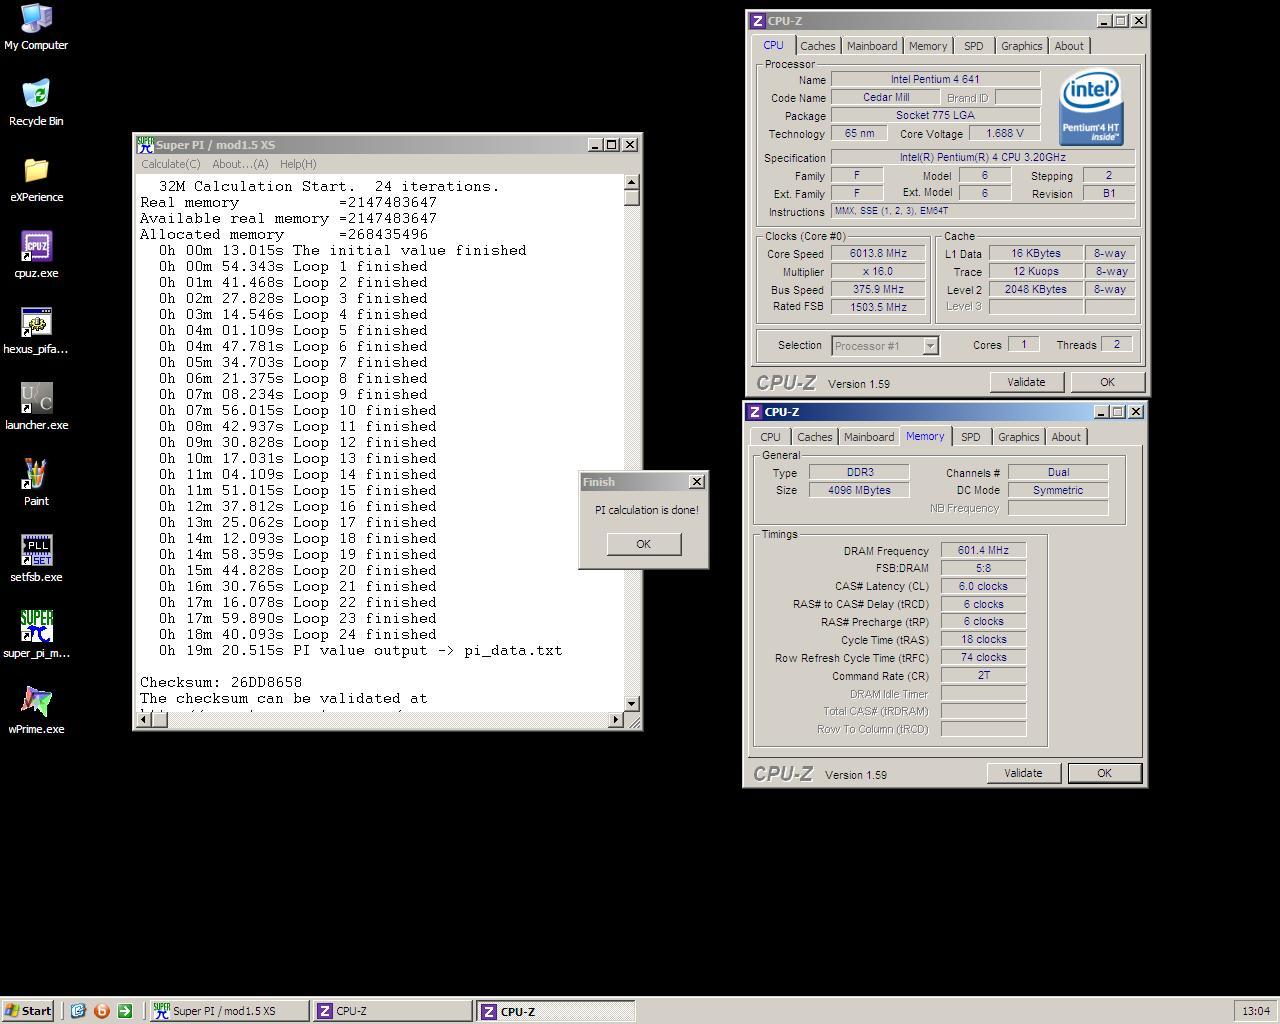This screenshot has width=1280, height=1024.
Task: Click the memory Size value 4096 MBytes
Action: pos(859,490)
